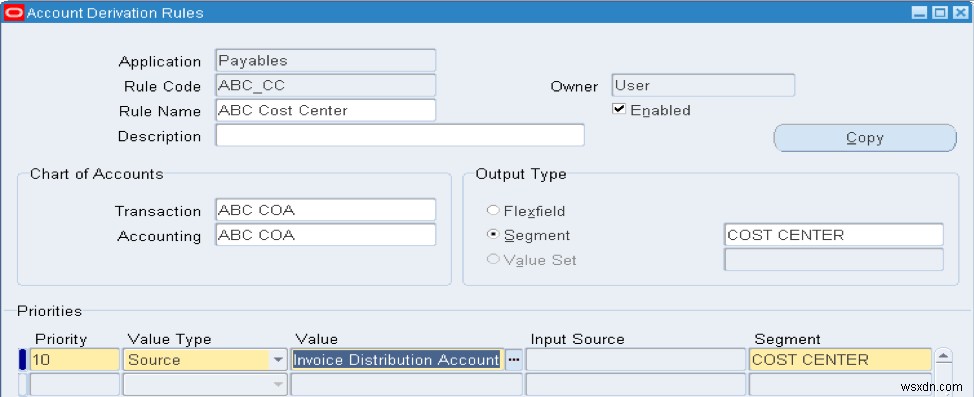Viewport: 974px width, 397px height.
Task: Open list of values beside Value field
Action: pos(514,360)
